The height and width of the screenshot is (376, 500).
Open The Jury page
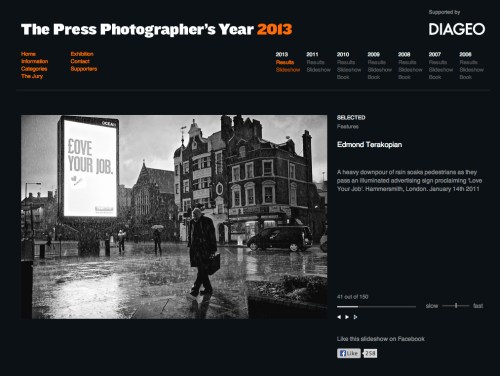(32, 76)
